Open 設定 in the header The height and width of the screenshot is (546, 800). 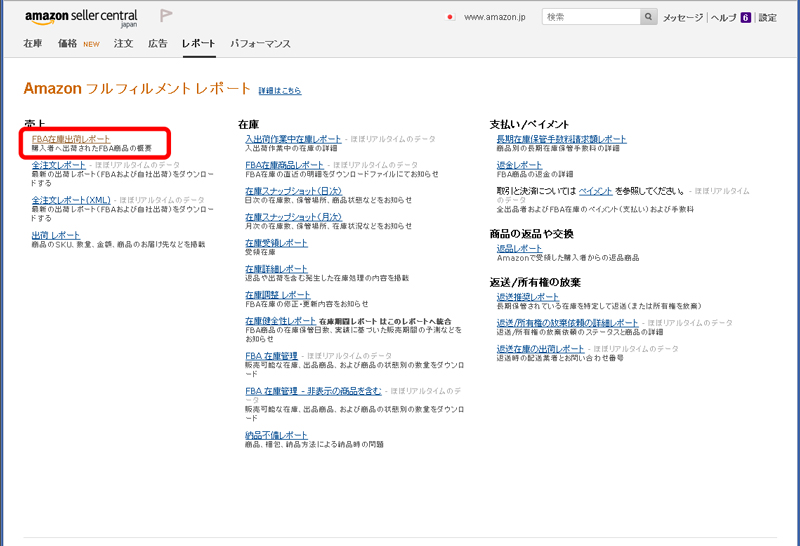tap(767, 17)
